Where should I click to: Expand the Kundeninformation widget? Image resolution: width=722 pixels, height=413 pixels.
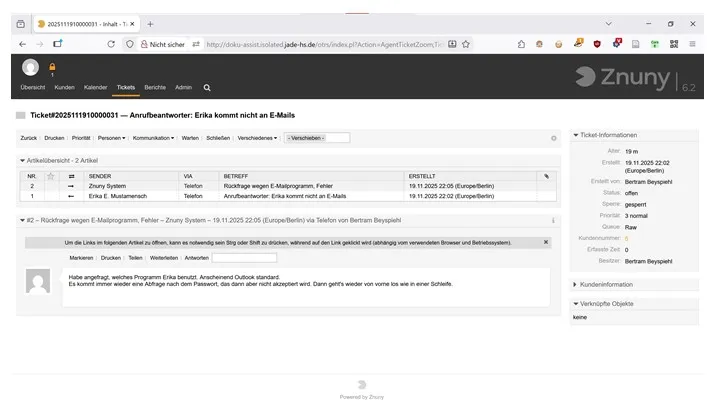pos(575,285)
